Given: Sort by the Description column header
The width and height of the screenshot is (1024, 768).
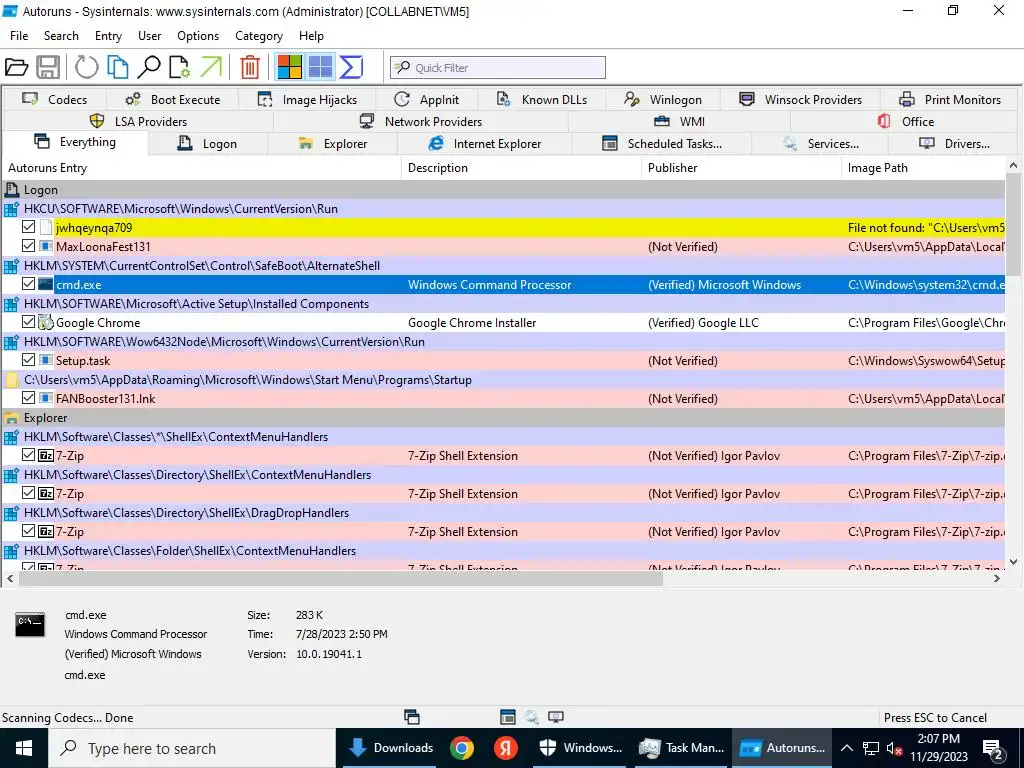Looking at the screenshot, I should coord(521,168).
